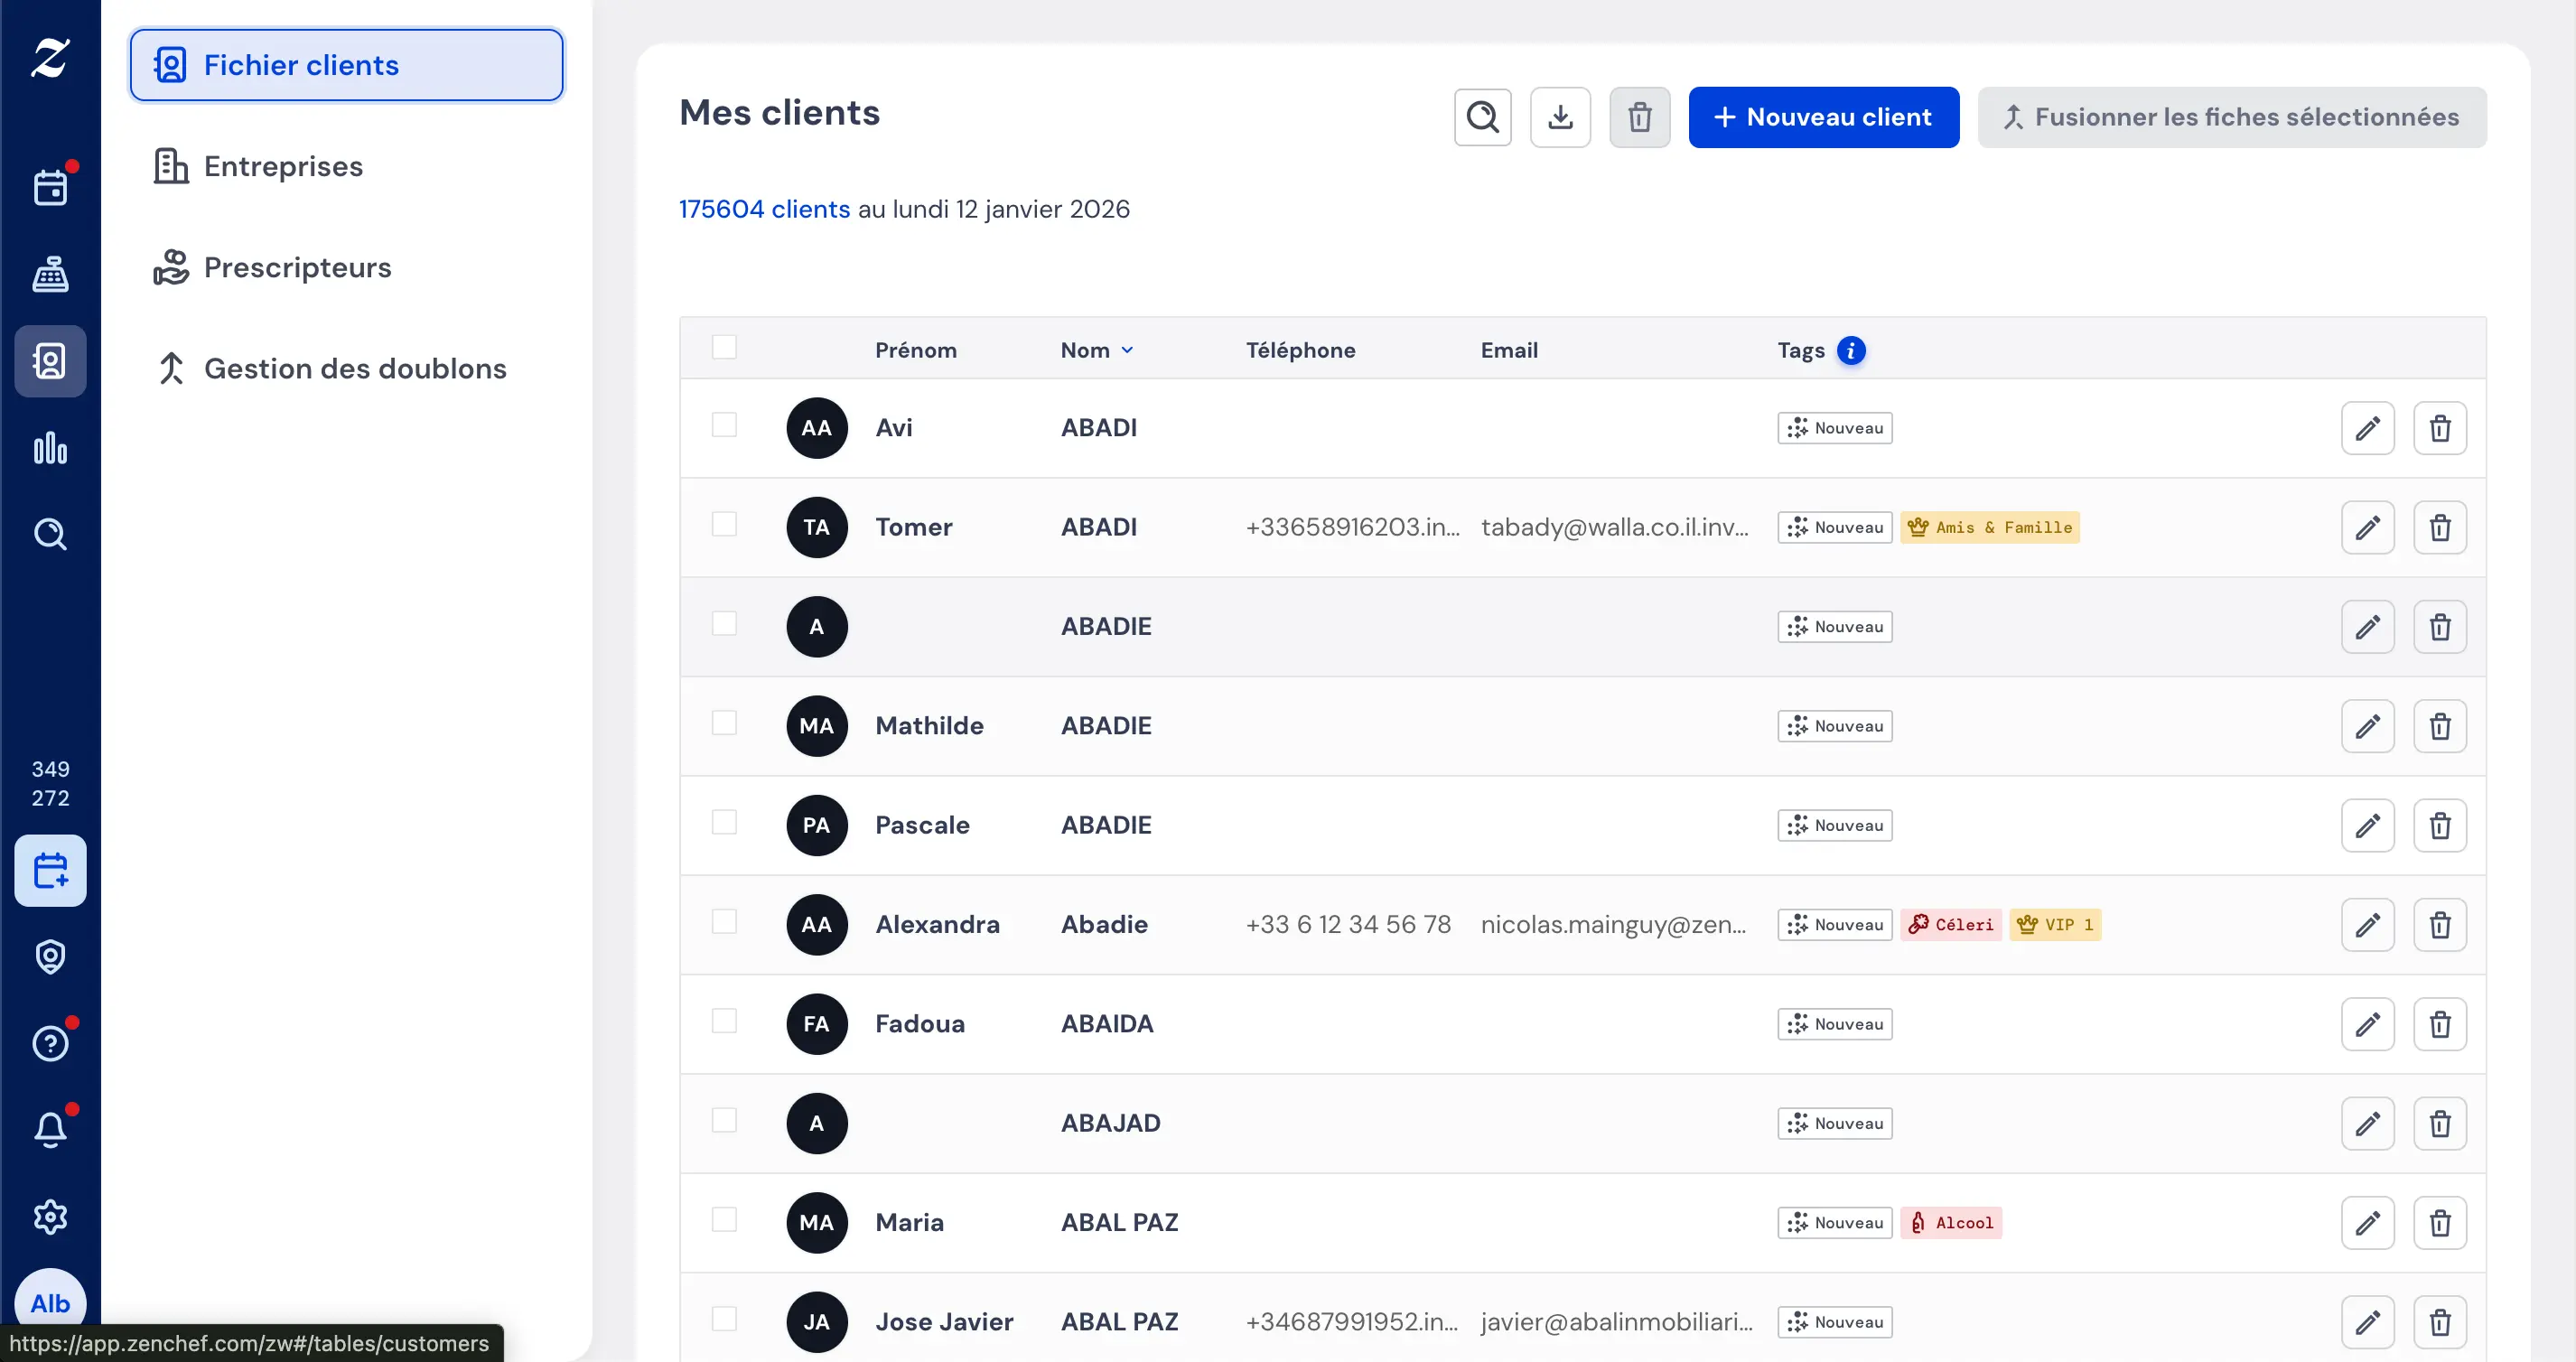The image size is (2576, 1362).
Task: Open Prescripteurs menu item
Action: 297,267
